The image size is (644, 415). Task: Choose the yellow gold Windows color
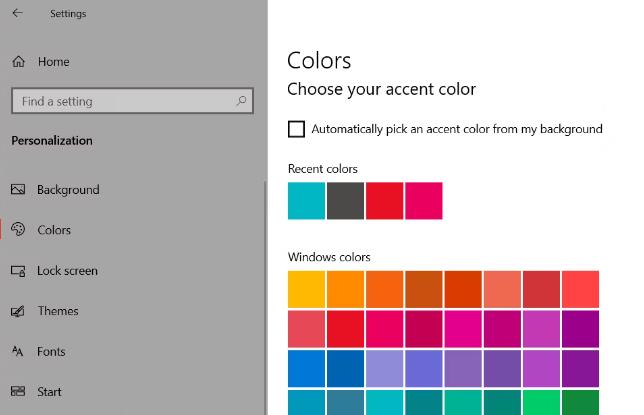306,289
